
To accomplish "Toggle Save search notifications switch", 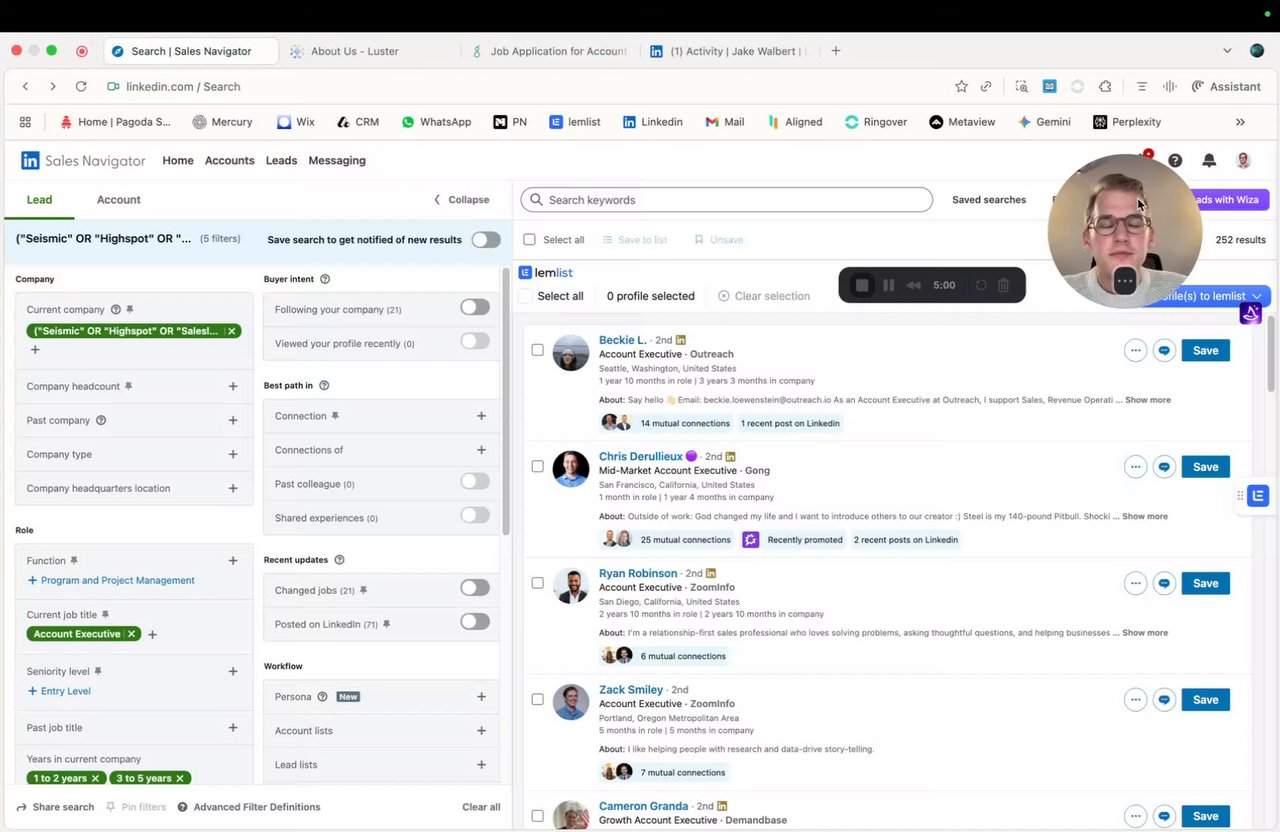I will click(486, 240).
